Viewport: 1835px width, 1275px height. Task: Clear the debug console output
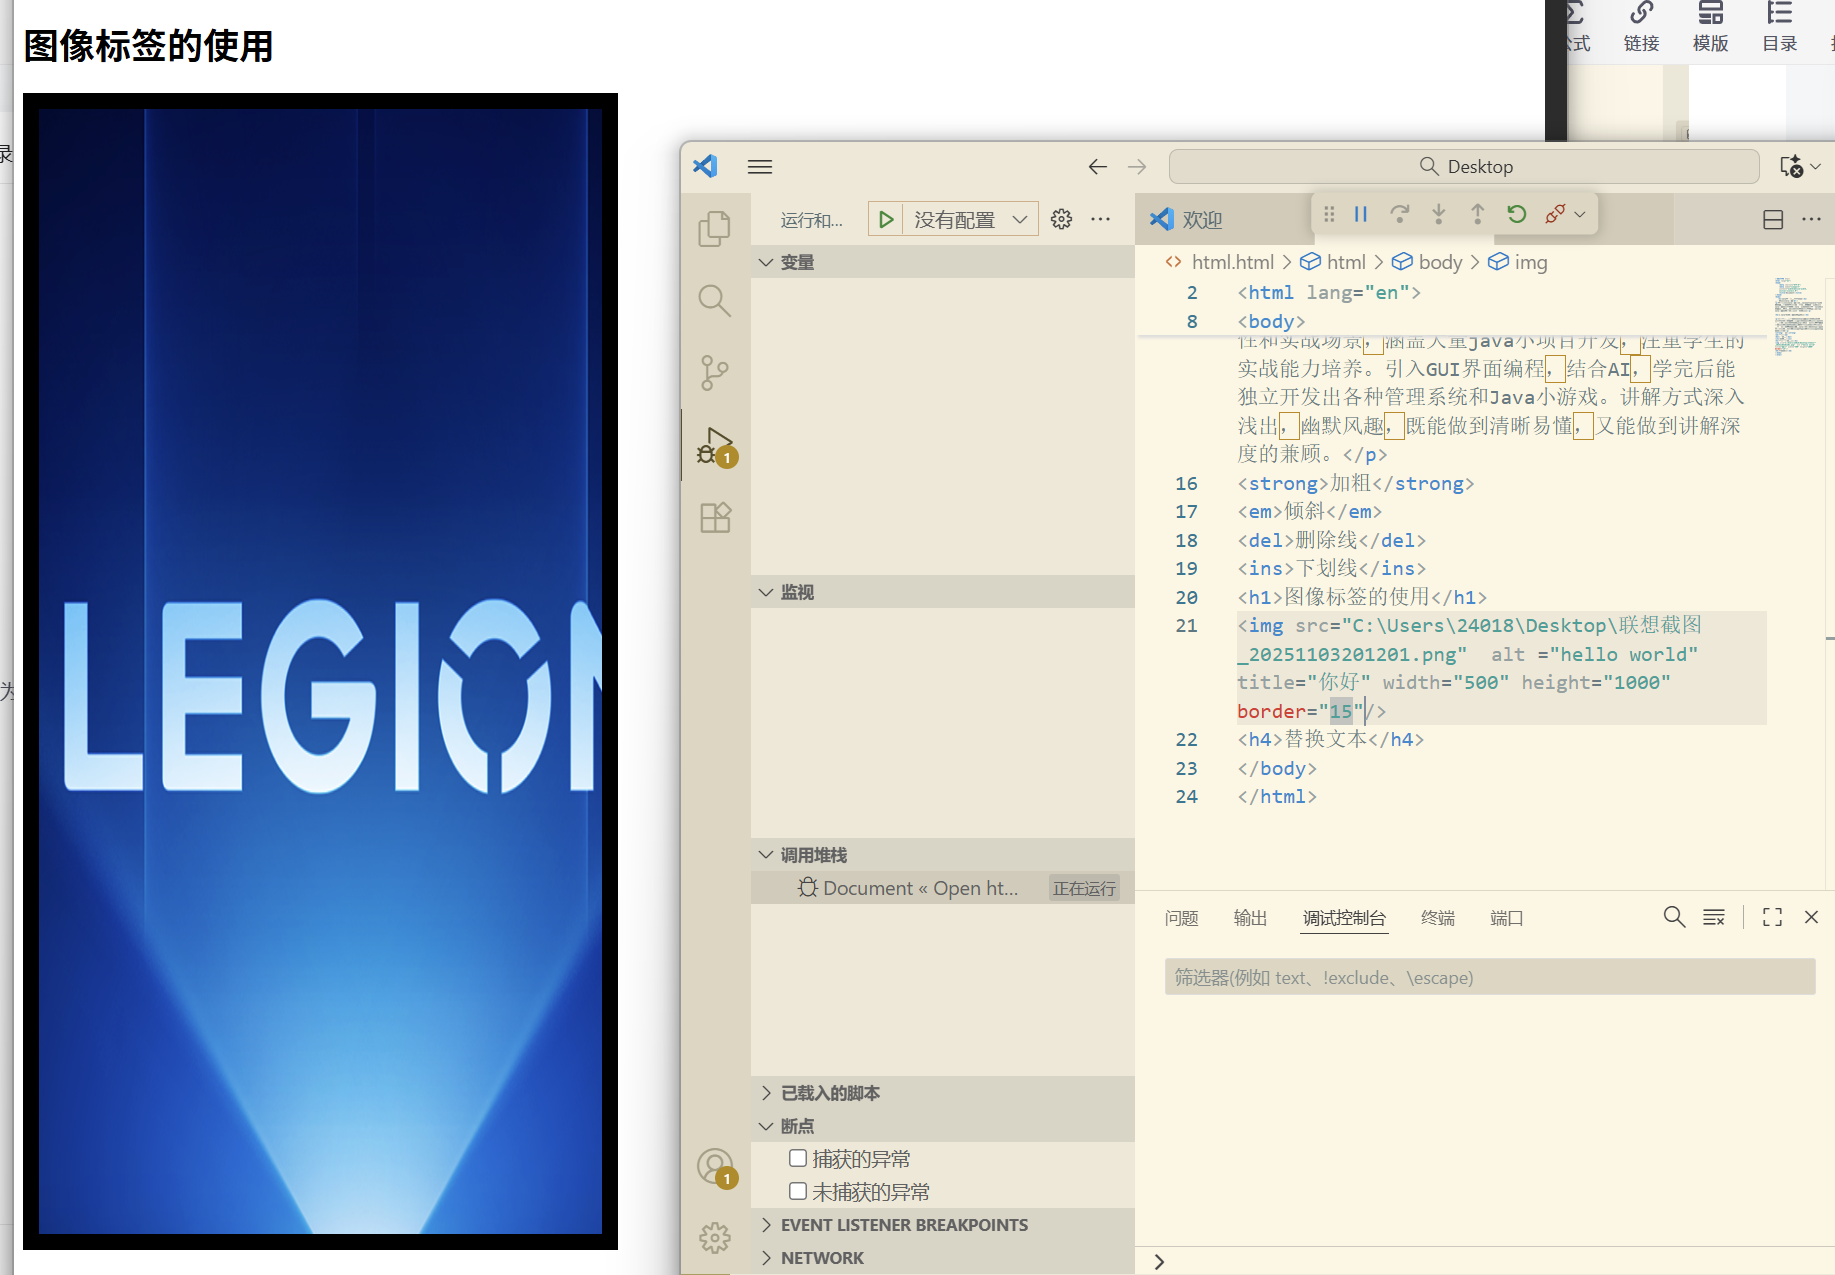pyautogui.click(x=1714, y=917)
